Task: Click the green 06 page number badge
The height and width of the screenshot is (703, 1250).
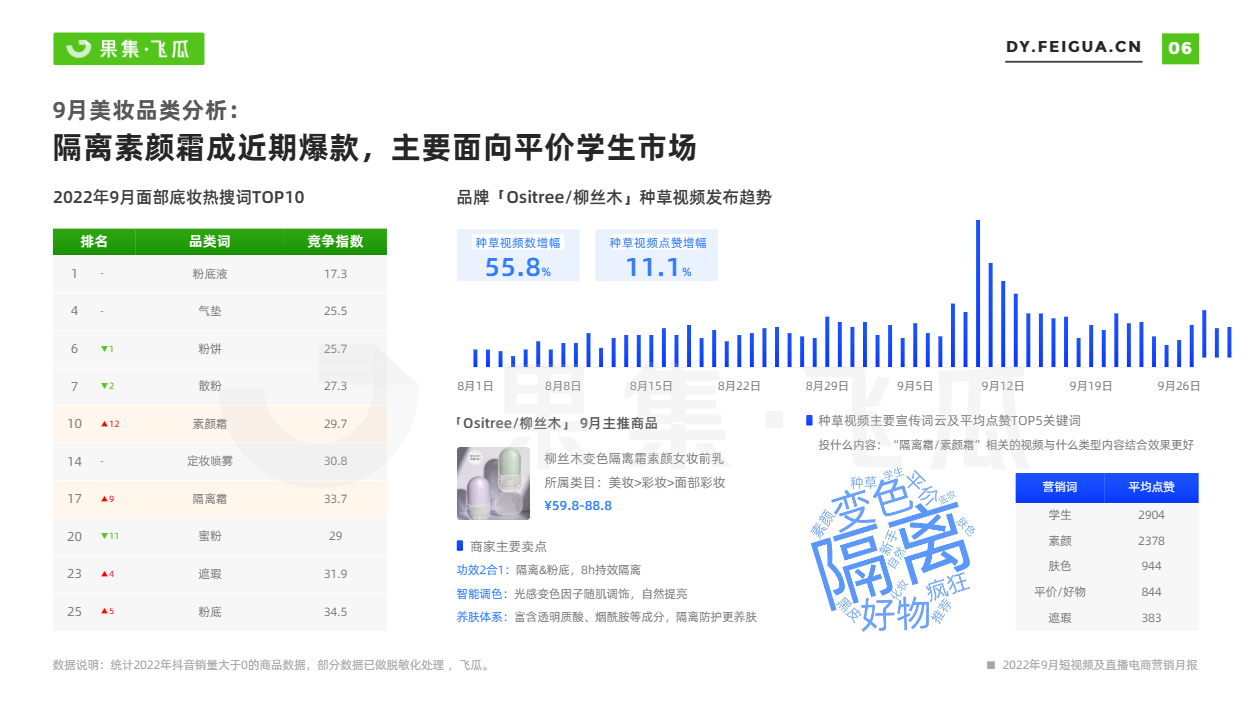Action: (x=1180, y=48)
